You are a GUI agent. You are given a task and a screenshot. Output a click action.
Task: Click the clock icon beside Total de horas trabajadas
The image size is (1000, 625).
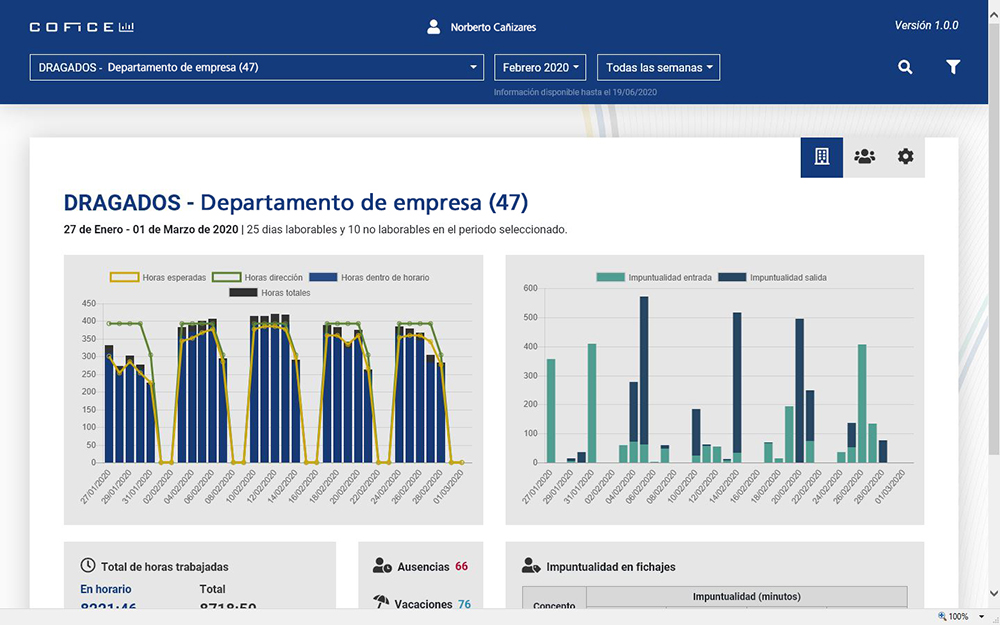click(x=88, y=566)
